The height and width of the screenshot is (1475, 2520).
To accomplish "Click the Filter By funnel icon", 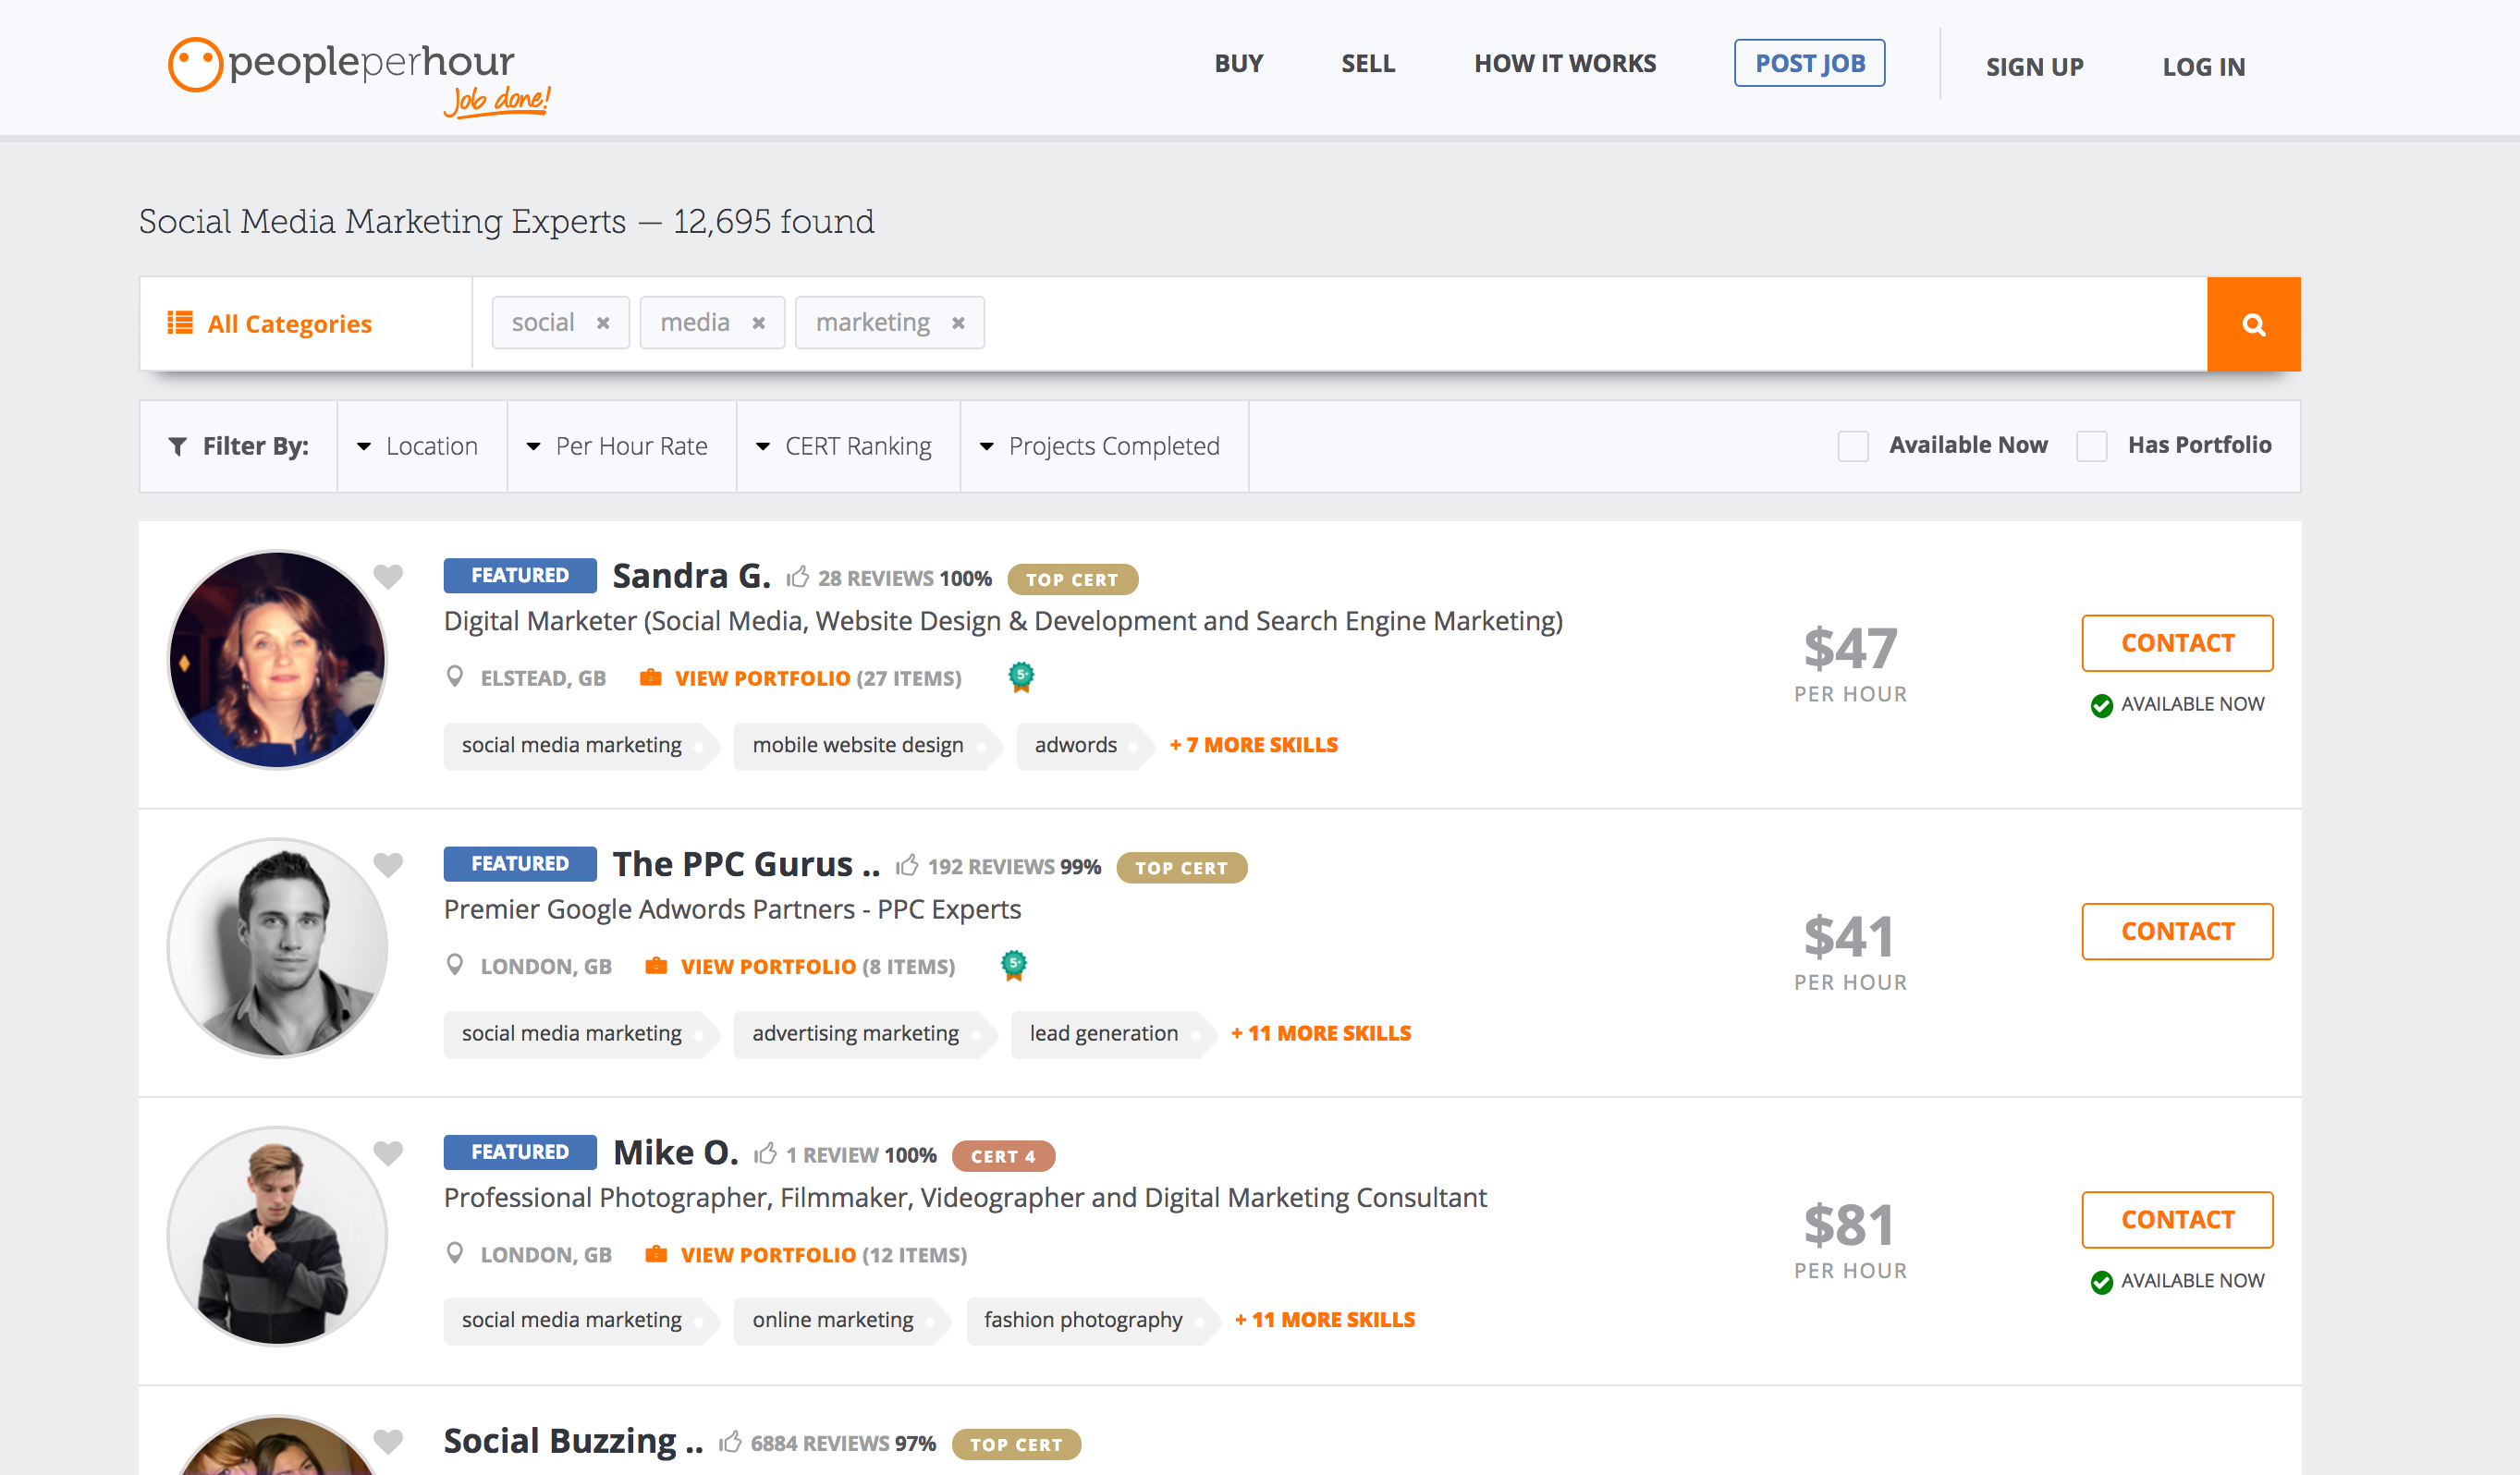I will click(x=178, y=446).
